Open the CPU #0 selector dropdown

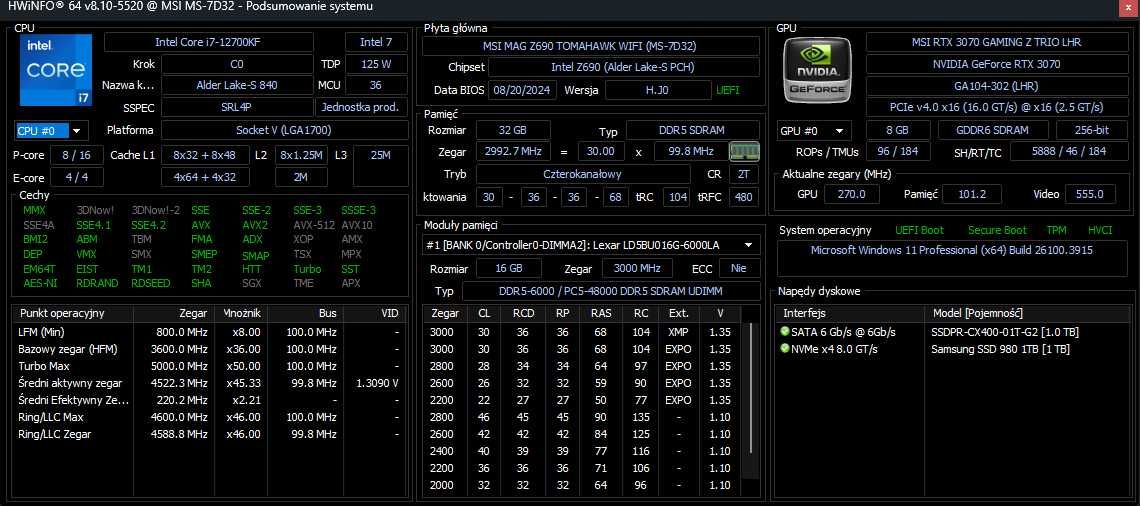76,131
